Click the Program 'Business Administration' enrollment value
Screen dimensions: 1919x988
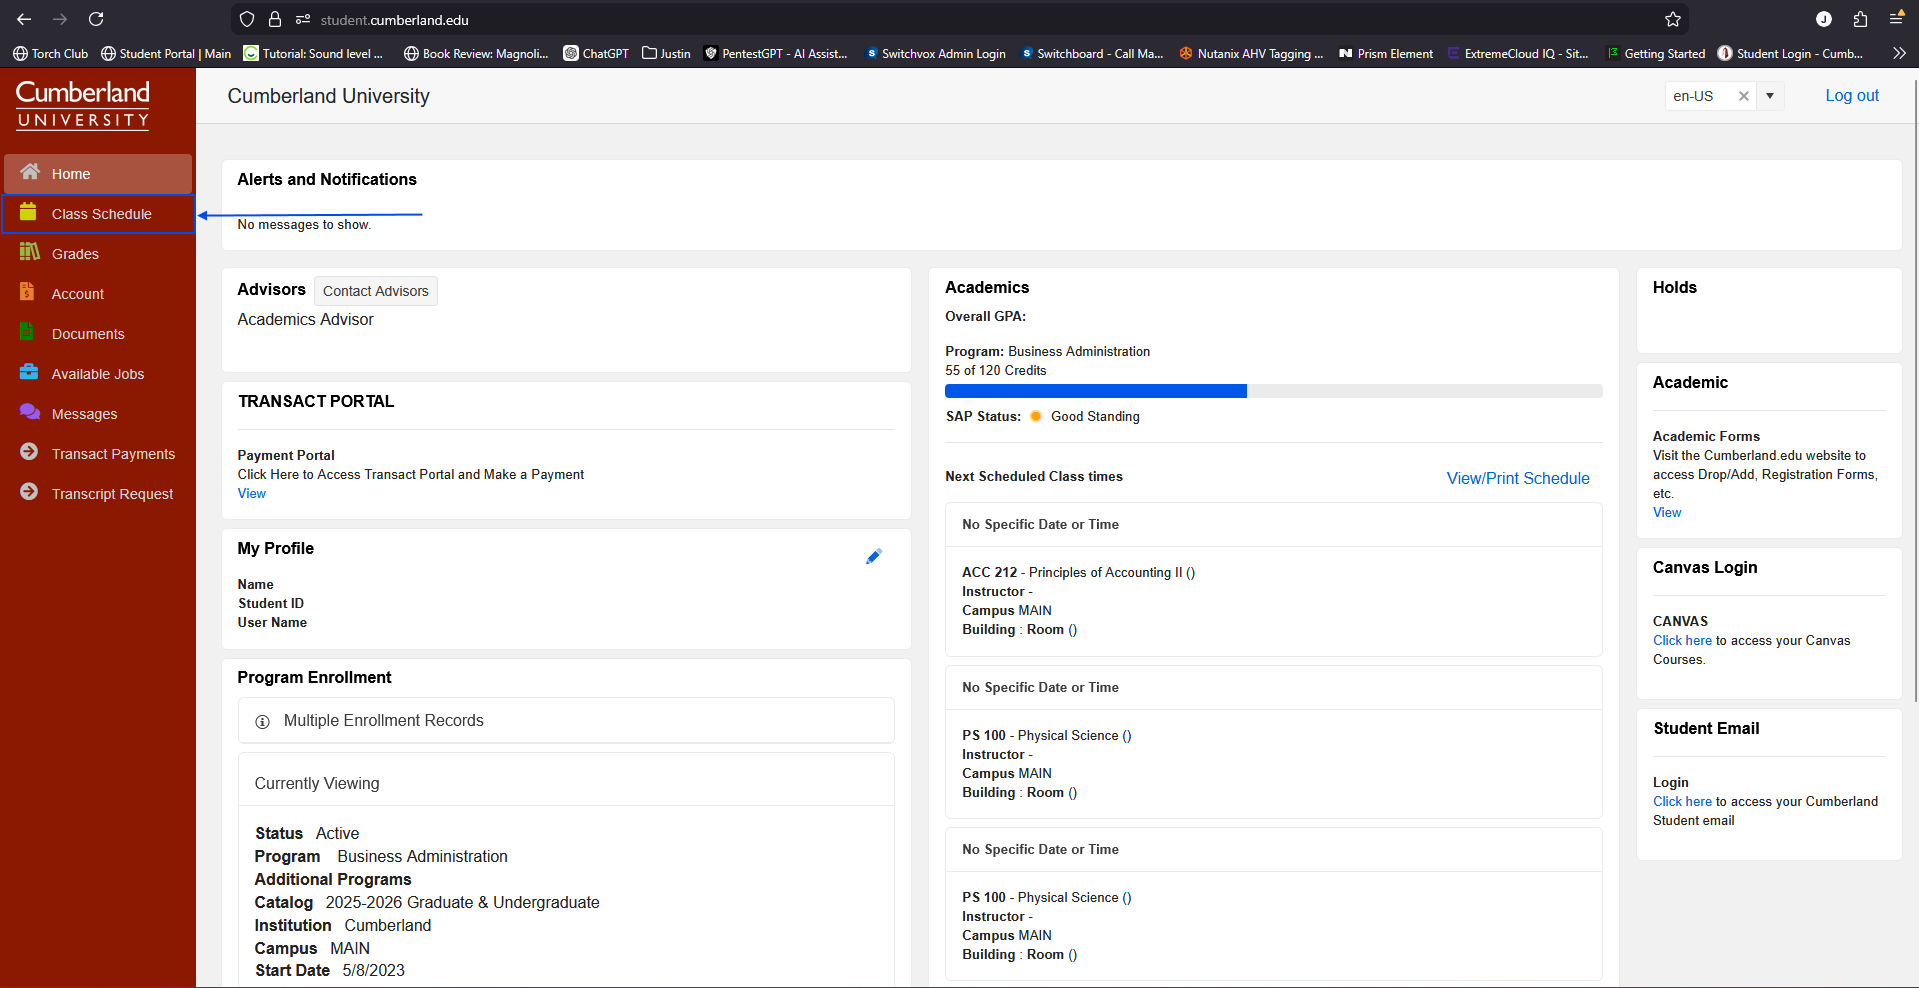422,856
